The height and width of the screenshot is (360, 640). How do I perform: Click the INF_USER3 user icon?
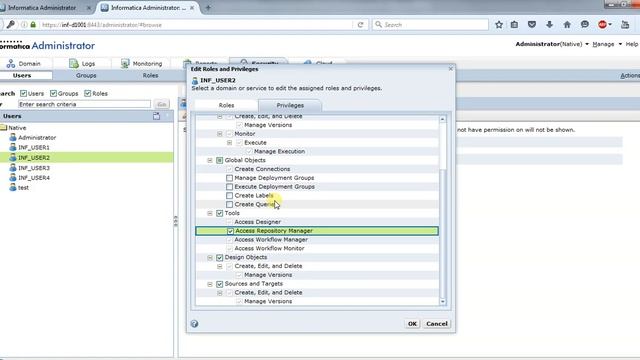[13, 167]
